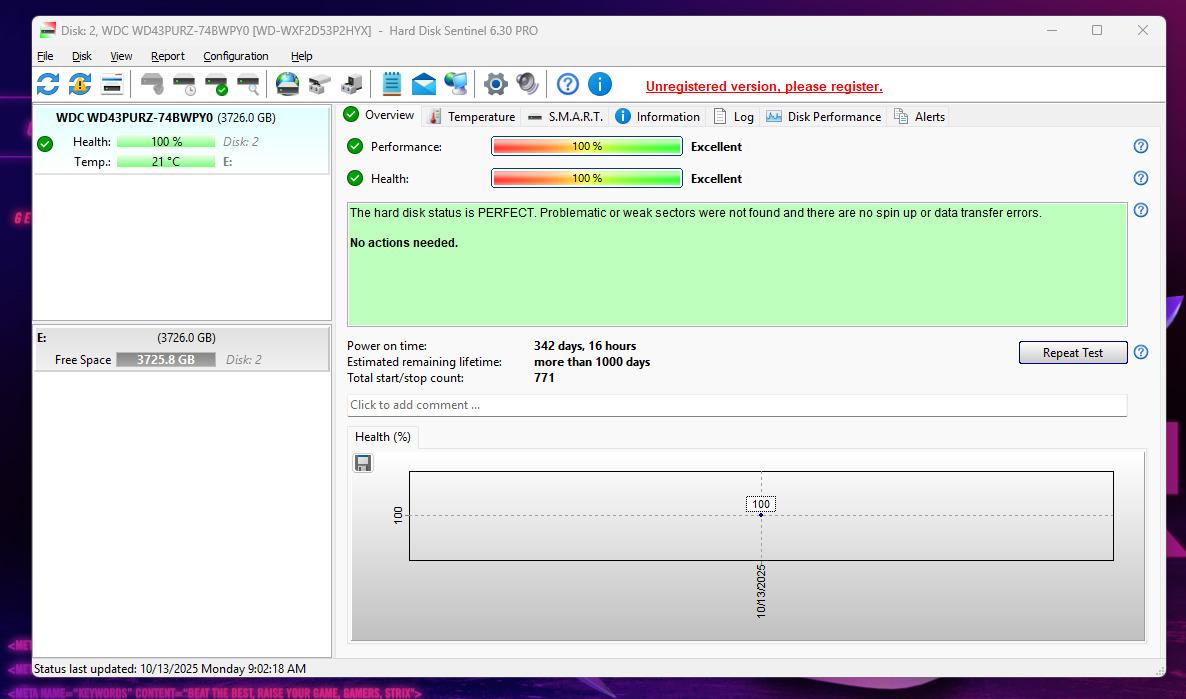Click the 10/13/2025 date label on graph
Image resolution: width=1186 pixels, height=699 pixels.
761,591
